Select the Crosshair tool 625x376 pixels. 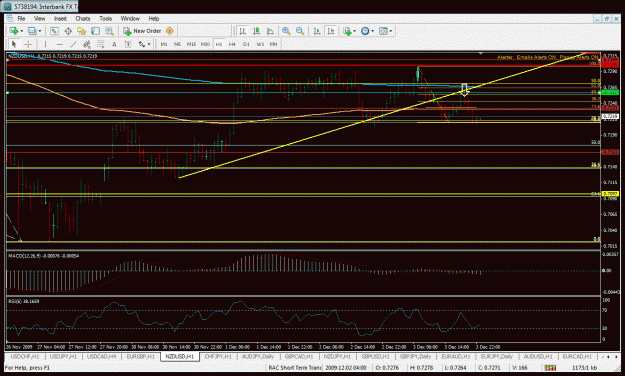(x=28, y=44)
